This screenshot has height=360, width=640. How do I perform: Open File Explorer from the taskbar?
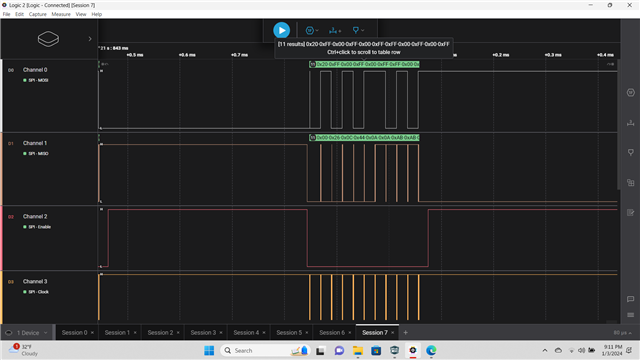coord(358,351)
